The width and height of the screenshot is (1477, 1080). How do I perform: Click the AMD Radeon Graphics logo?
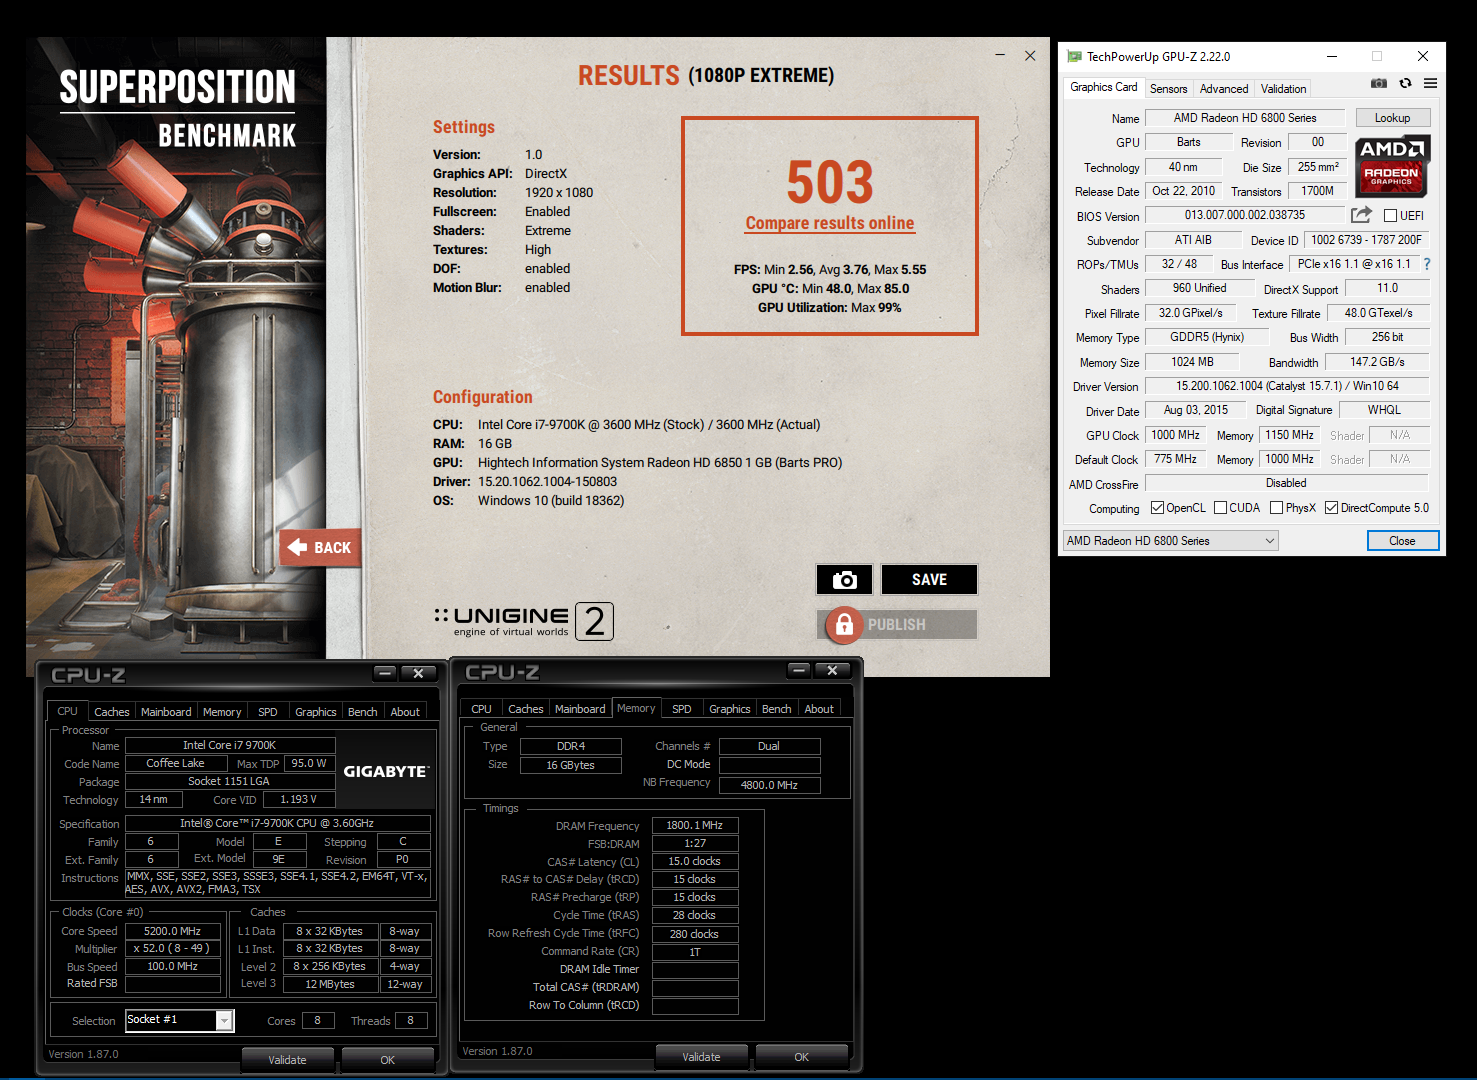click(1392, 166)
